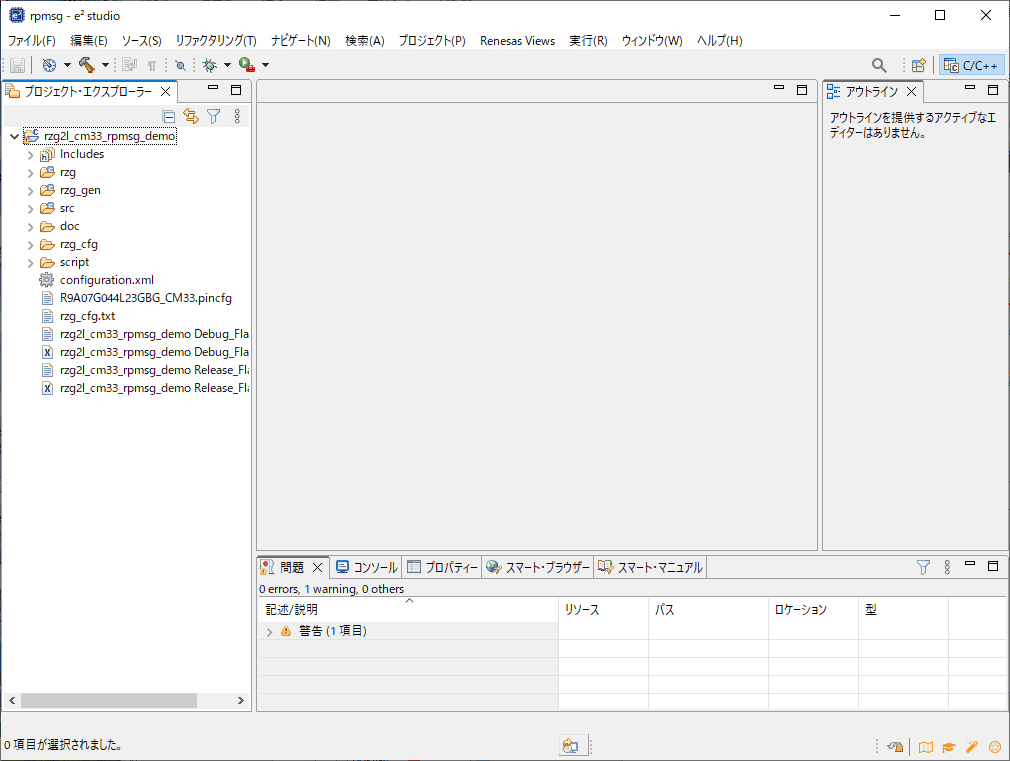Switch to the プロパティー tab
Screen dimensions: 1010x761
click(443, 567)
